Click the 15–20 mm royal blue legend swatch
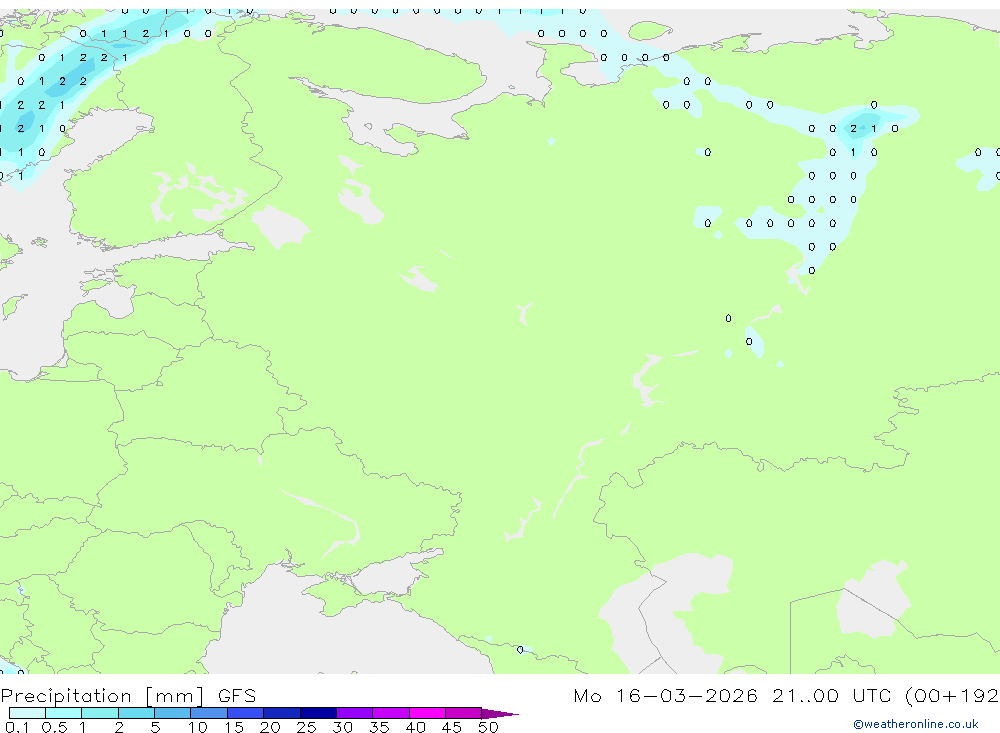The width and height of the screenshot is (1000, 733). [x=246, y=713]
